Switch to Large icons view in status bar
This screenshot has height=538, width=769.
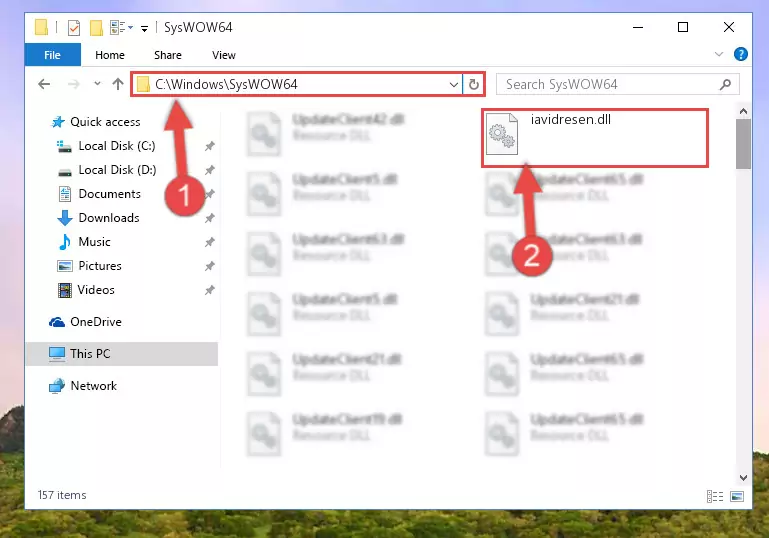pos(737,496)
